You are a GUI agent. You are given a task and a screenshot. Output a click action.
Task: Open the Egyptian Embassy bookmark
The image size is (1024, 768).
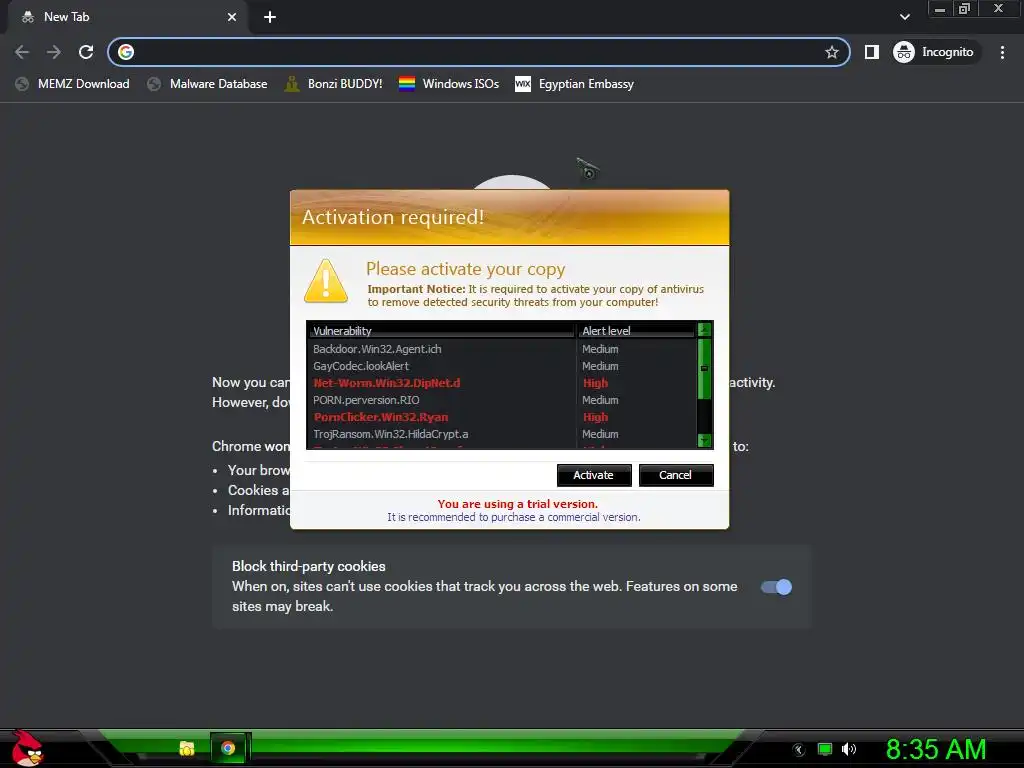coord(575,84)
